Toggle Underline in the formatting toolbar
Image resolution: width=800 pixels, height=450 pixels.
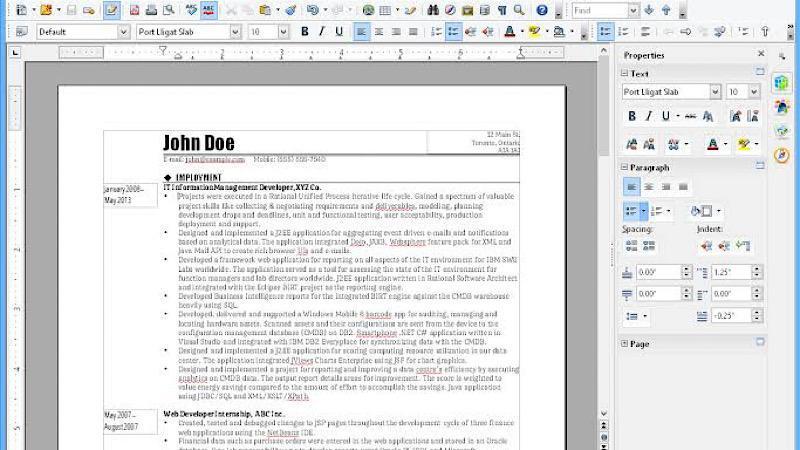339,32
